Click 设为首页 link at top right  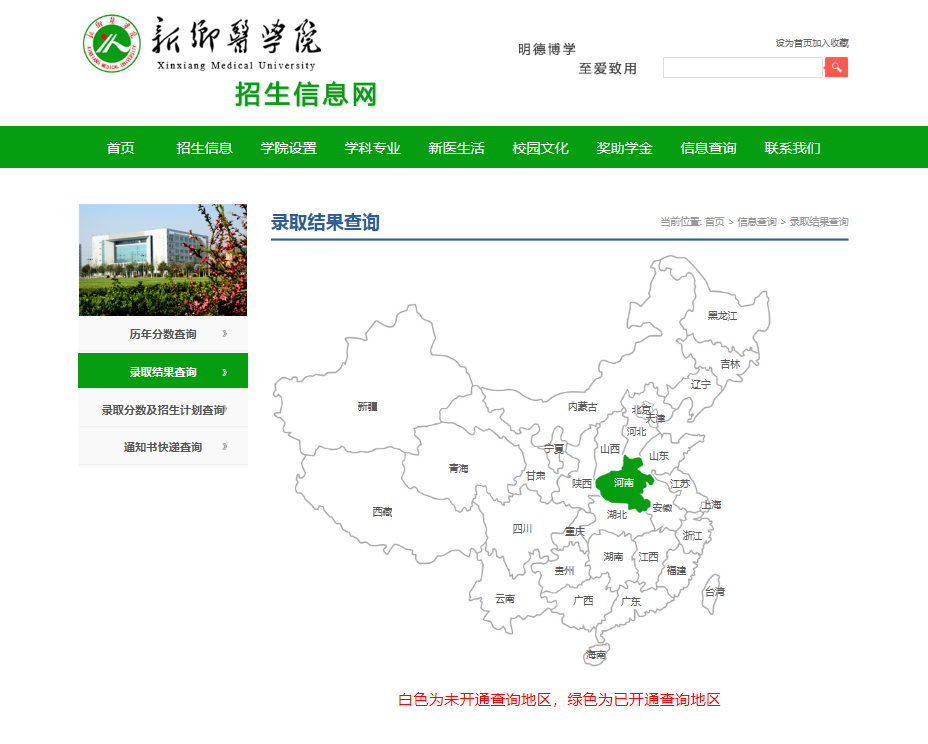[793, 43]
